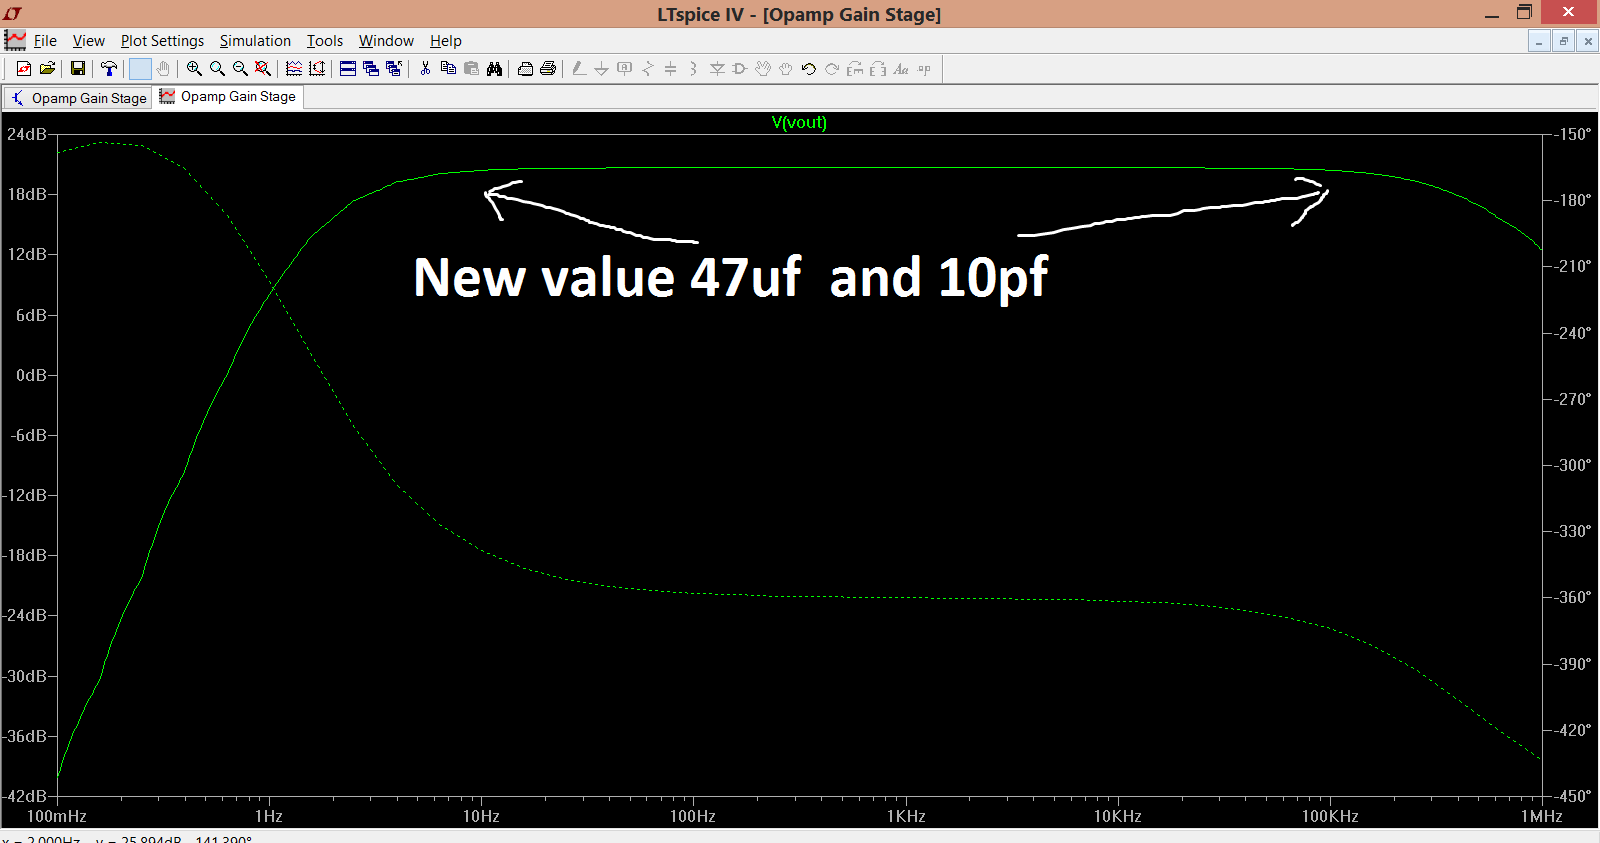Switch to the schematic Opamp Gain Stage tab
The width and height of the screenshot is (1600, 843).
[78, 98]
